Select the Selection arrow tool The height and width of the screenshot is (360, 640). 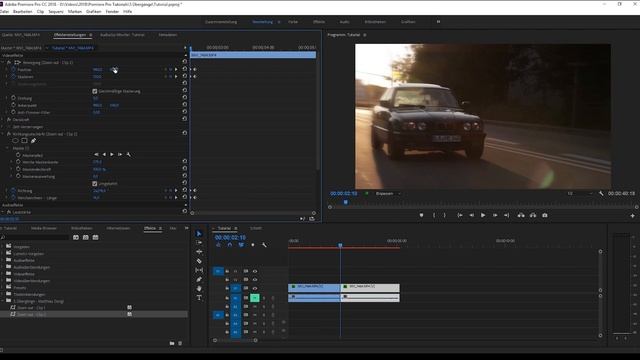[x=199, y=233]
